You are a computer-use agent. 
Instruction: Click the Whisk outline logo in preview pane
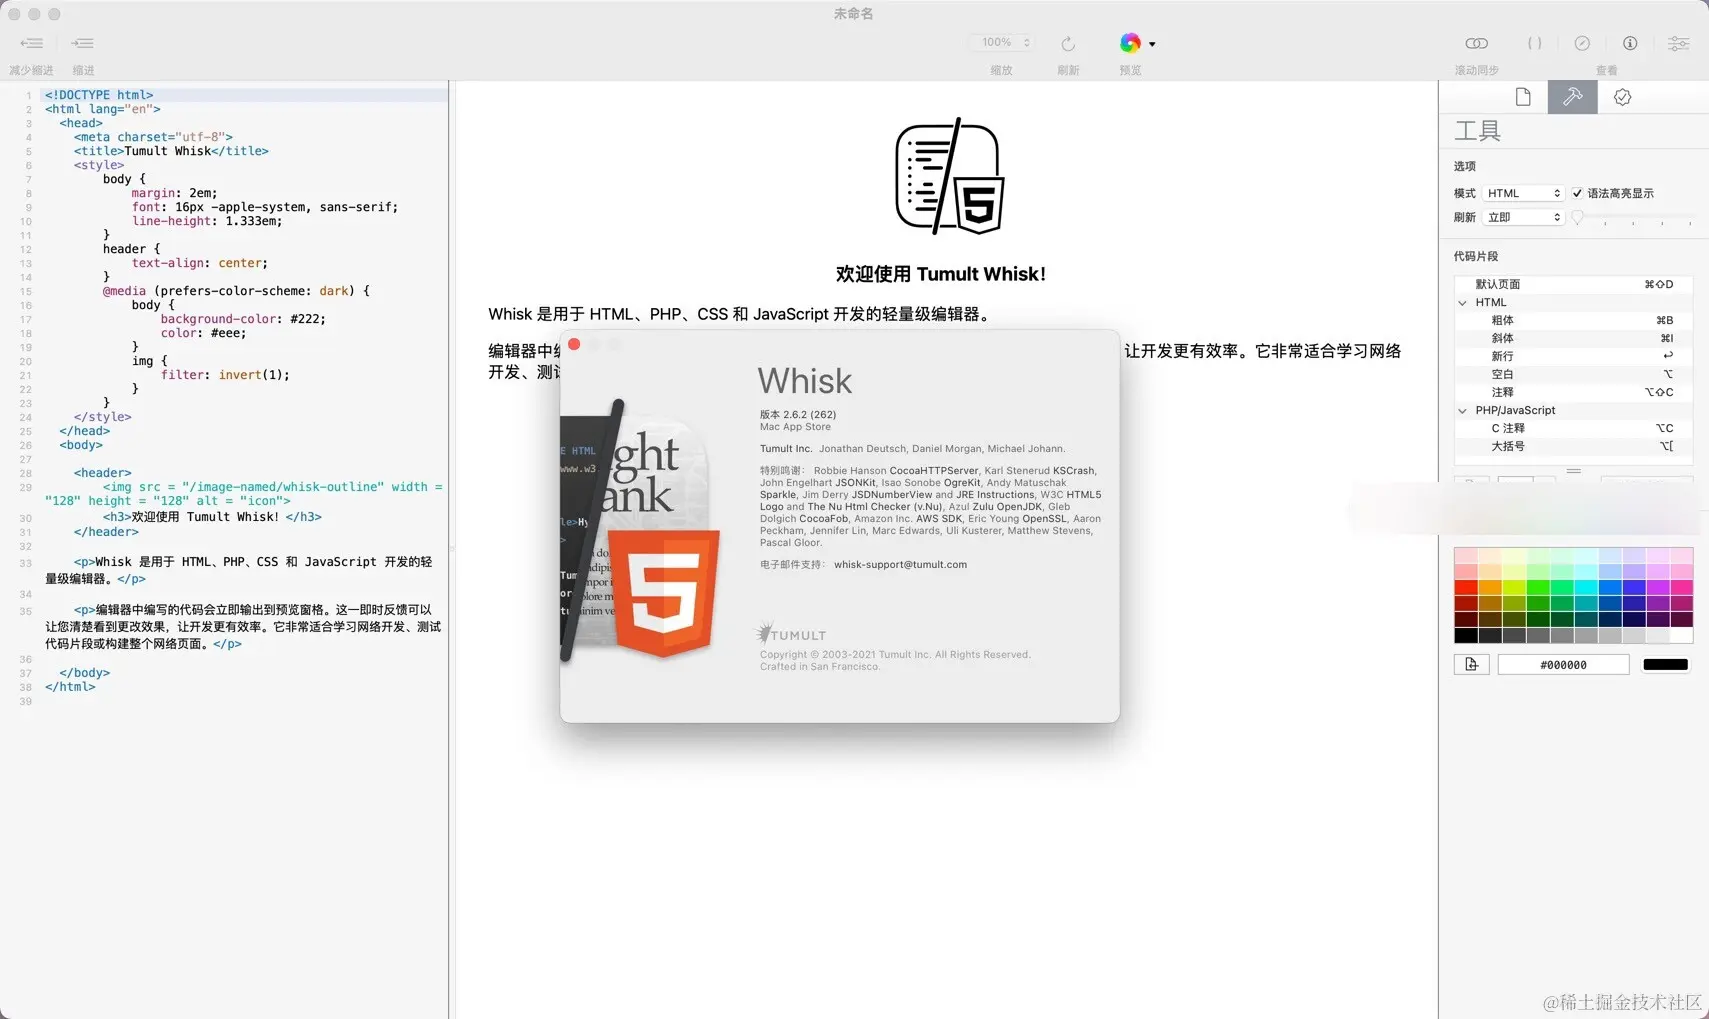click(949, 176)
